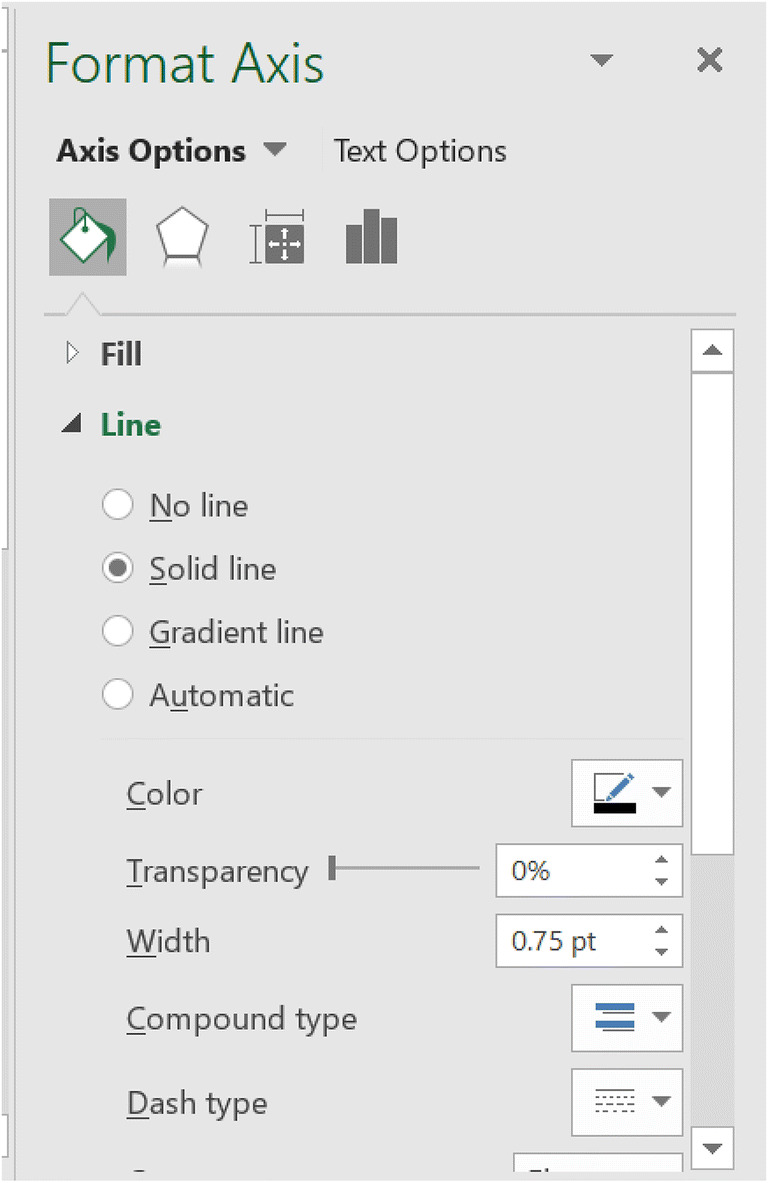Image resolution: width=768 pixels, height=1183 pixels.
Task: Click the Transparency slider handle
Action: pos(332,870)
